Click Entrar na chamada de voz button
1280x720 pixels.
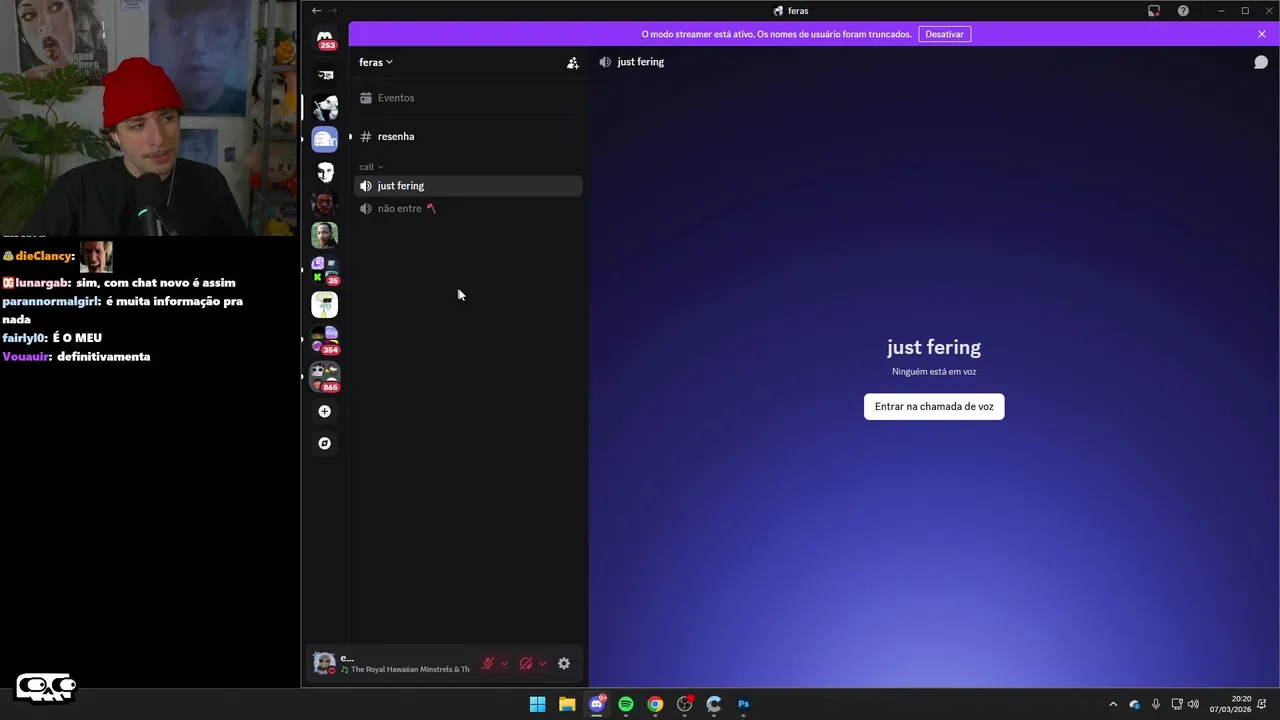coord(934,407)
